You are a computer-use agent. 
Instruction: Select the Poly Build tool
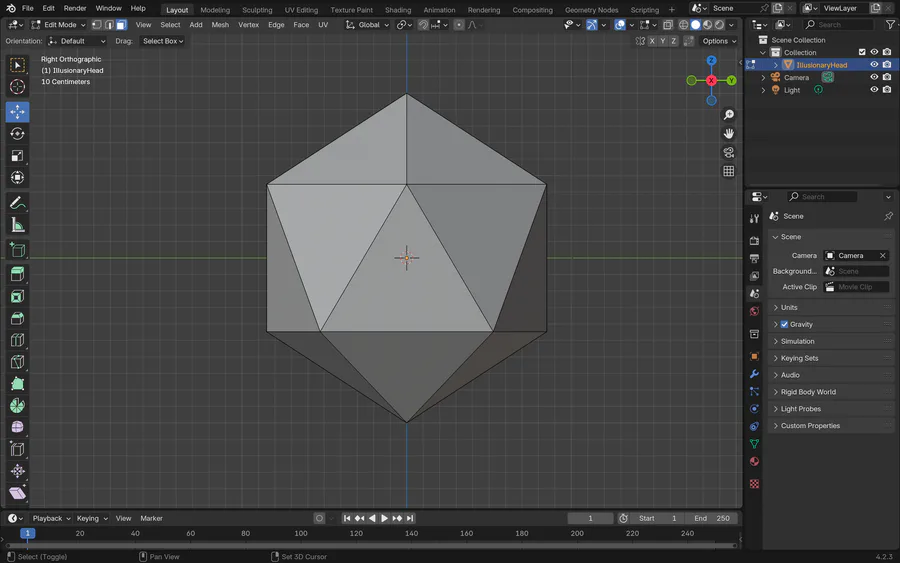click(17, 383)
